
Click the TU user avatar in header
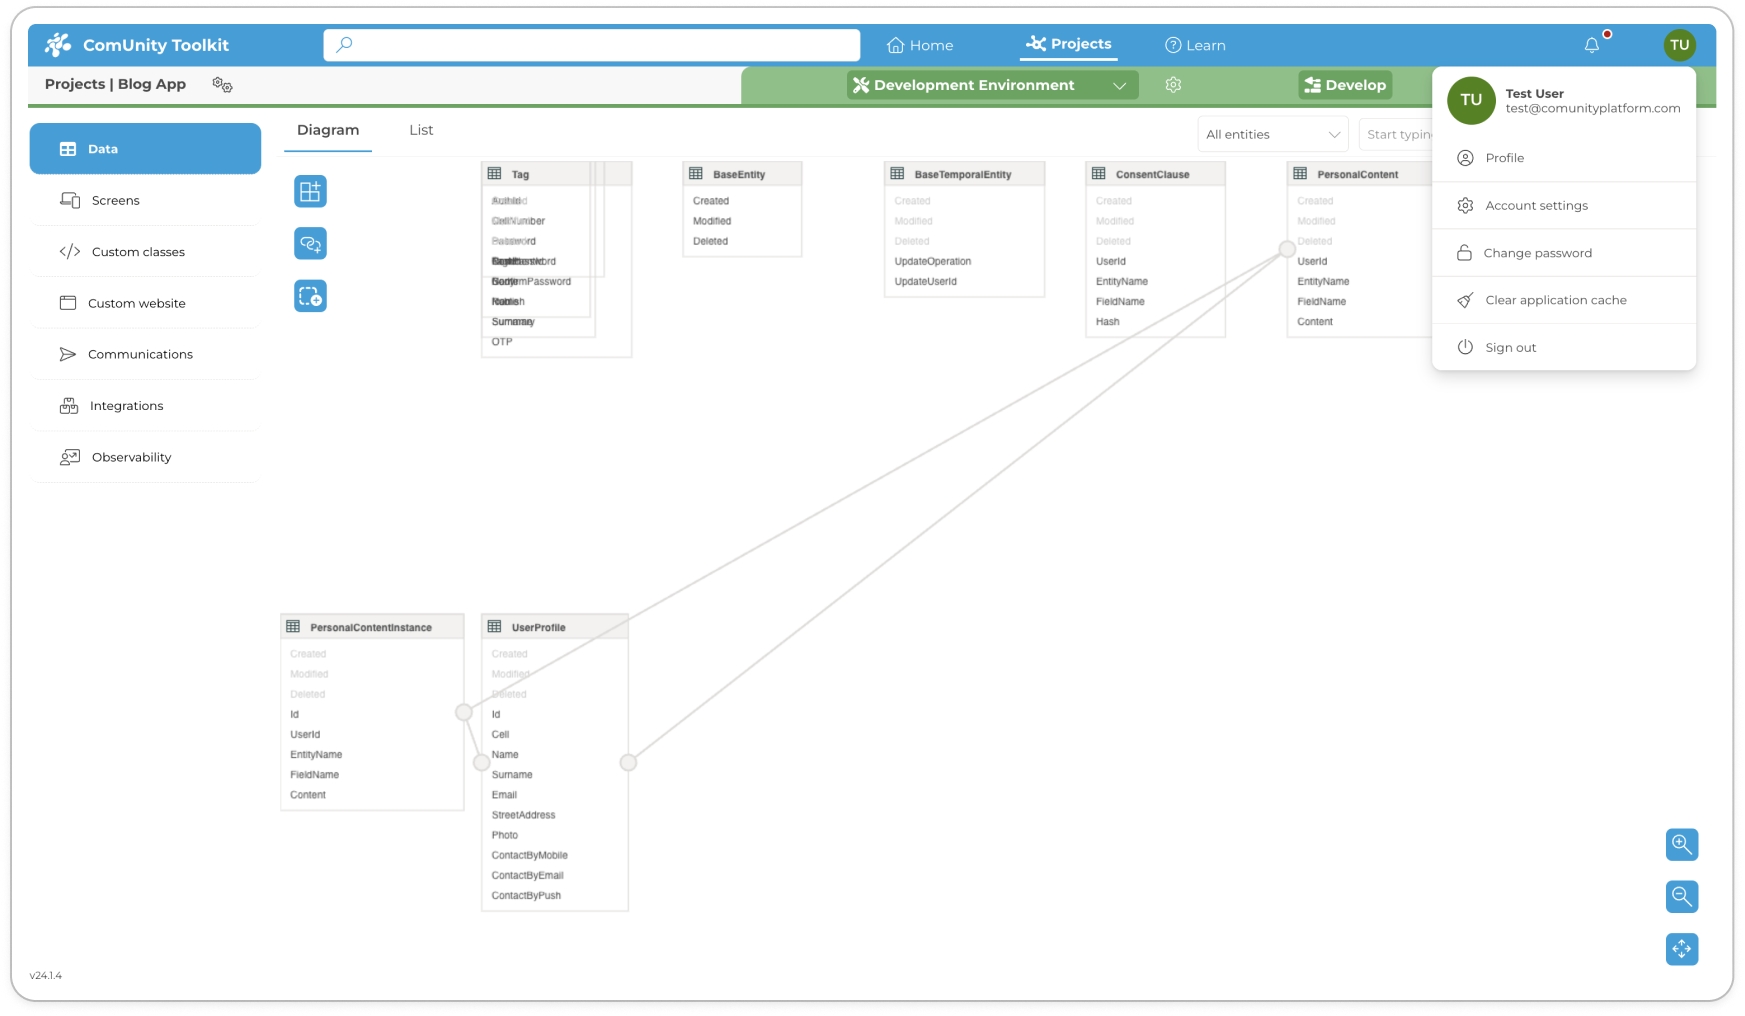pyautogui.click(x=1679, y=45)
